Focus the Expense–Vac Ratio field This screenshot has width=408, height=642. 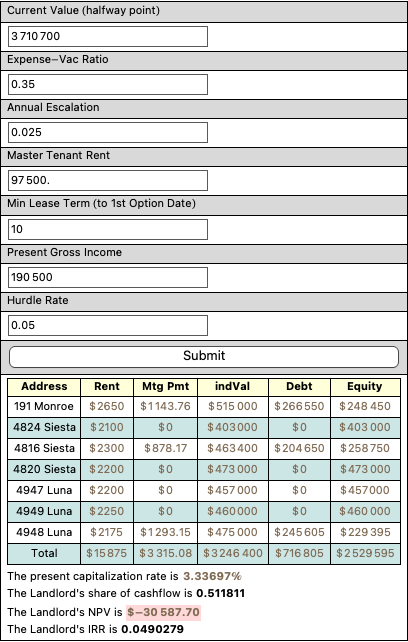pyautogui.click(x=108, y=84)
